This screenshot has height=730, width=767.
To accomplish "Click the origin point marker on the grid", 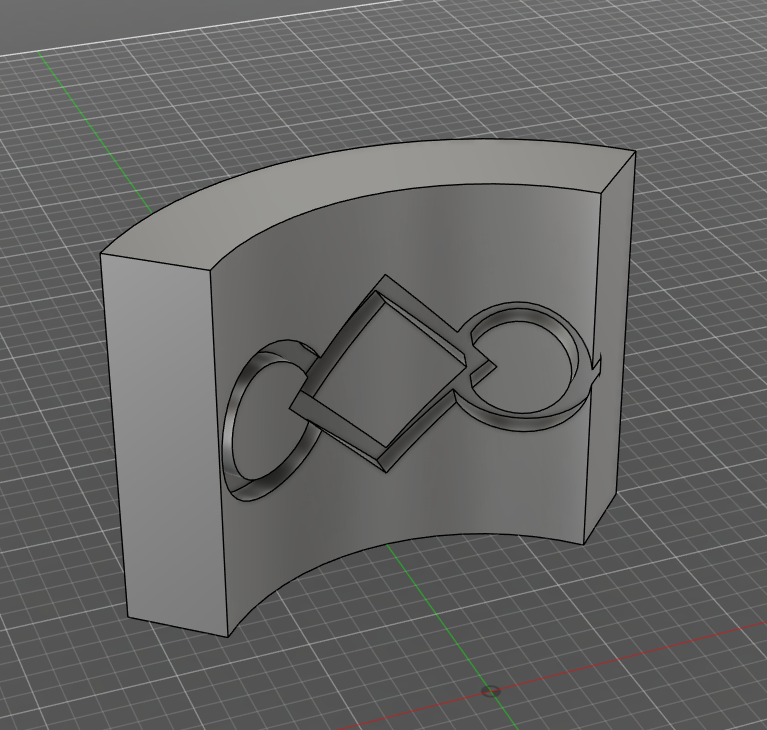I will tap(491, 691).
